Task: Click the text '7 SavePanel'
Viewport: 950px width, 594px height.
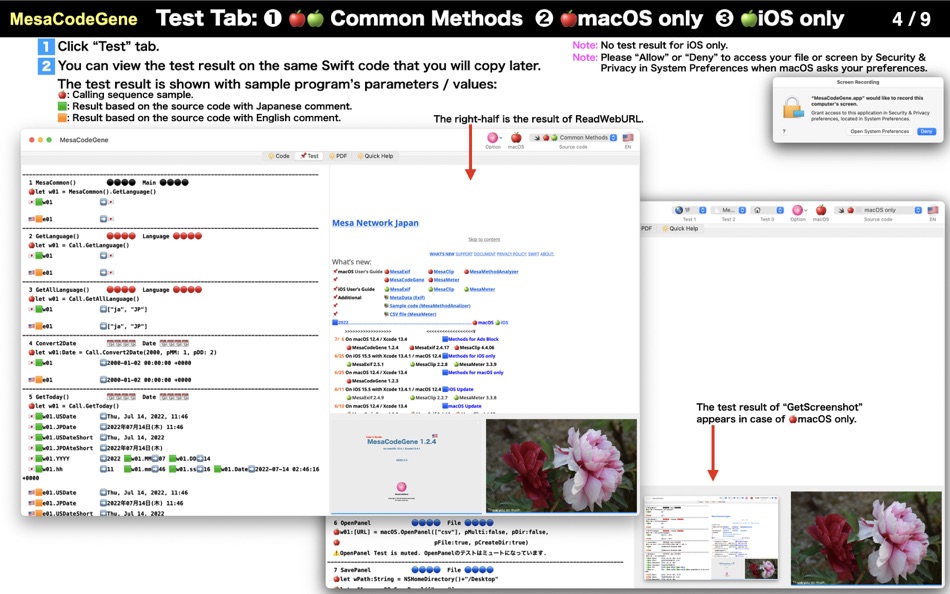Action: 352,570
